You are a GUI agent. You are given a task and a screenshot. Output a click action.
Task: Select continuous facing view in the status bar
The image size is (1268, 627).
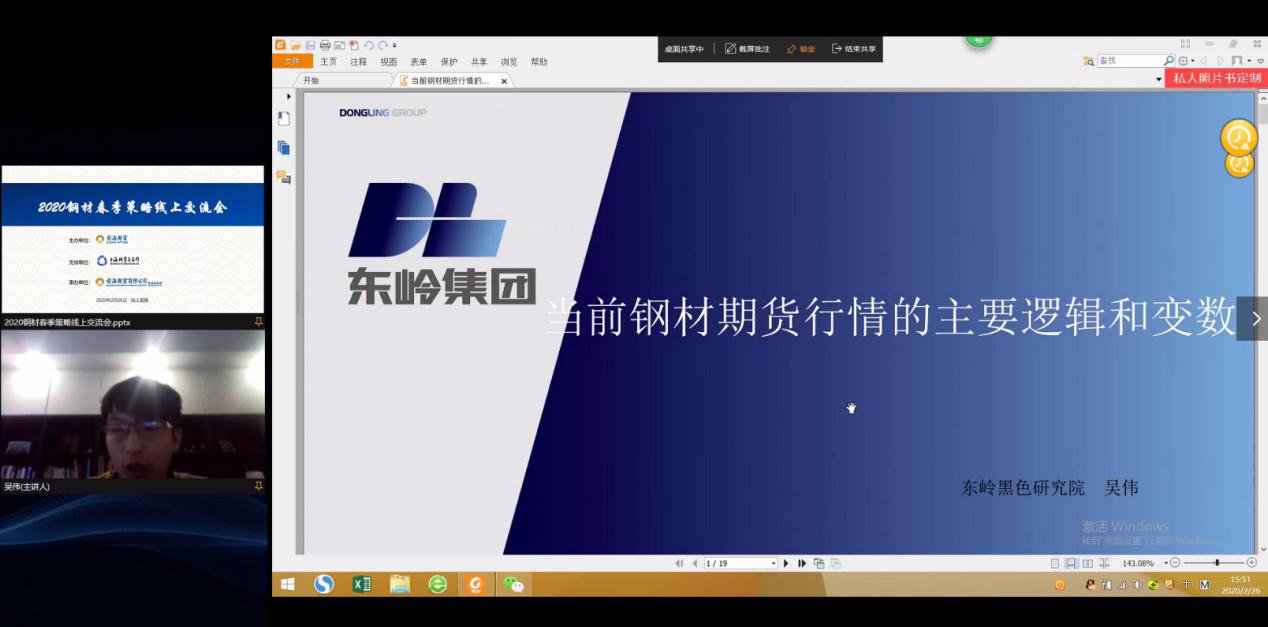[x=1104, y=563]
